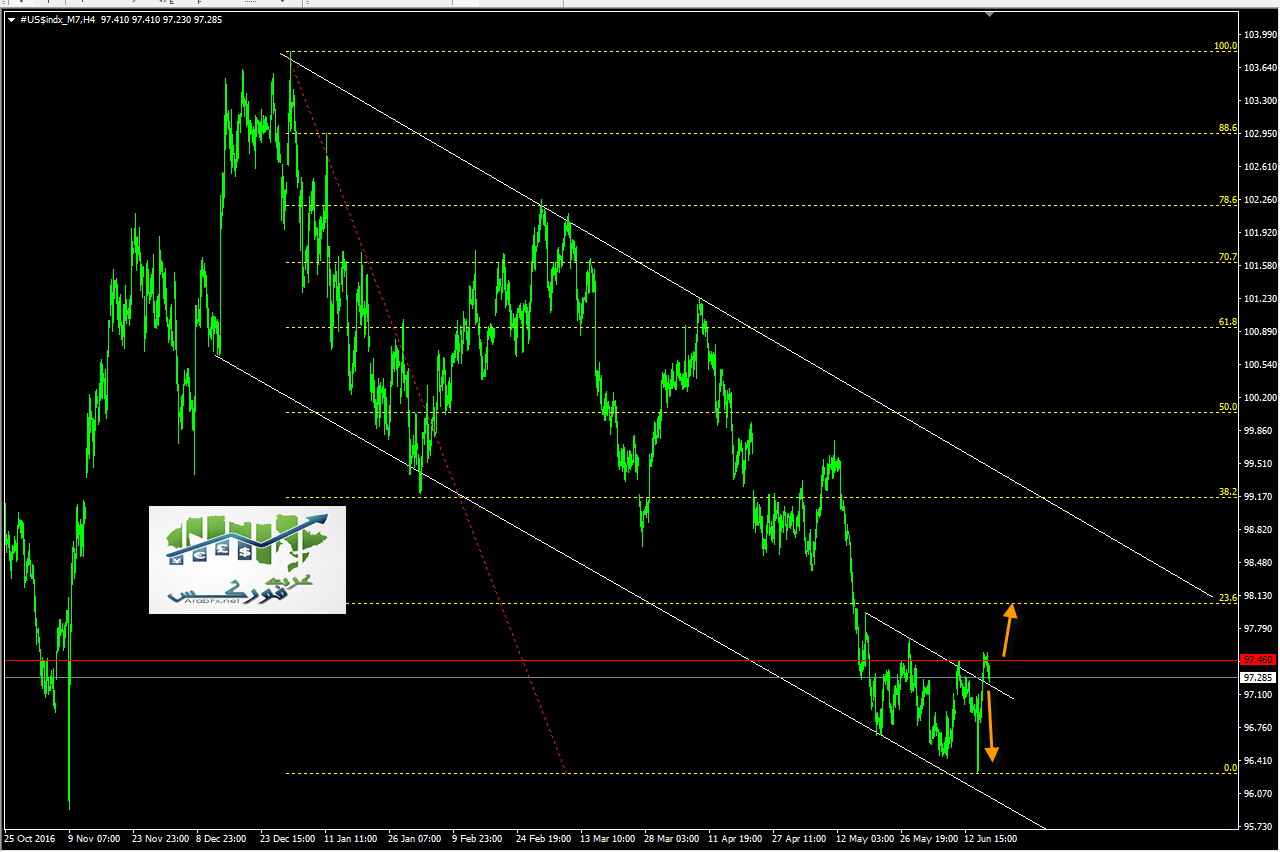
Task: Click the 23 Dec 15:00 time label
Action: [x=289, y=840]
